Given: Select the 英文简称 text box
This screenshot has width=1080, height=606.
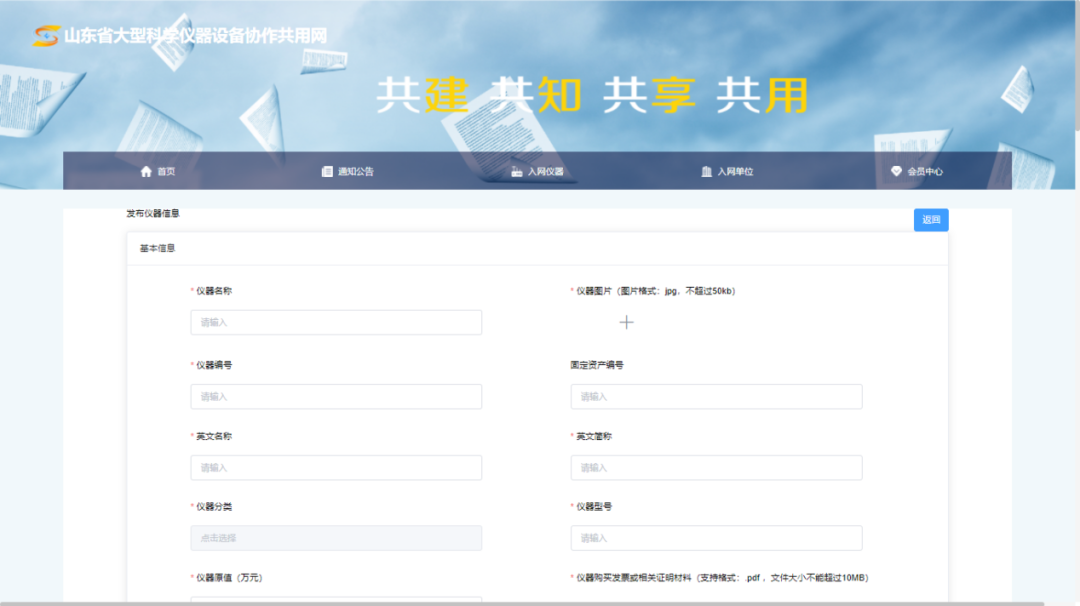Looking at the screenshot, I should tap(716, 467).
